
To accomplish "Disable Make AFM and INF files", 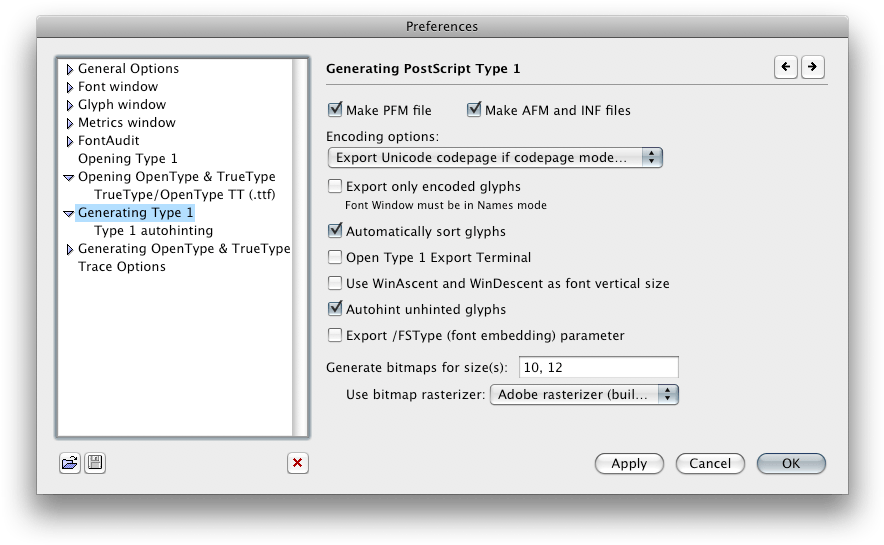I will coord(475,110).
